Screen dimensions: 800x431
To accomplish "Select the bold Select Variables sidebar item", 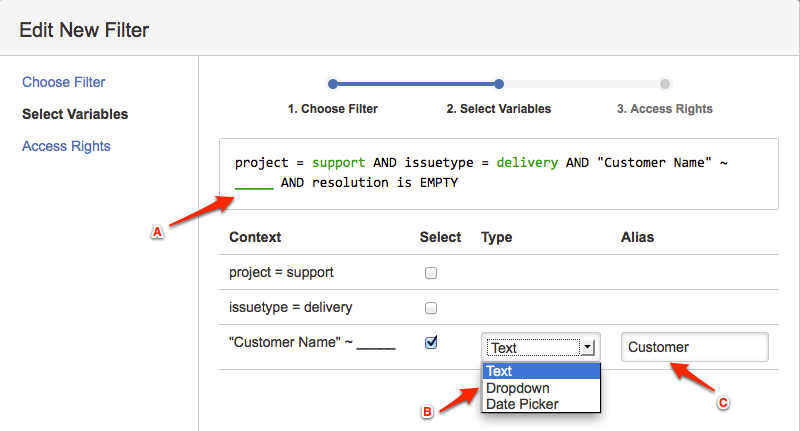I will pos(75,114).
